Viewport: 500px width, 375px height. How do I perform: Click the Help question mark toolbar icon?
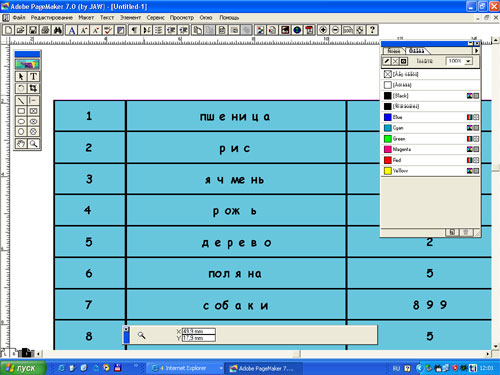pos(372,30)
